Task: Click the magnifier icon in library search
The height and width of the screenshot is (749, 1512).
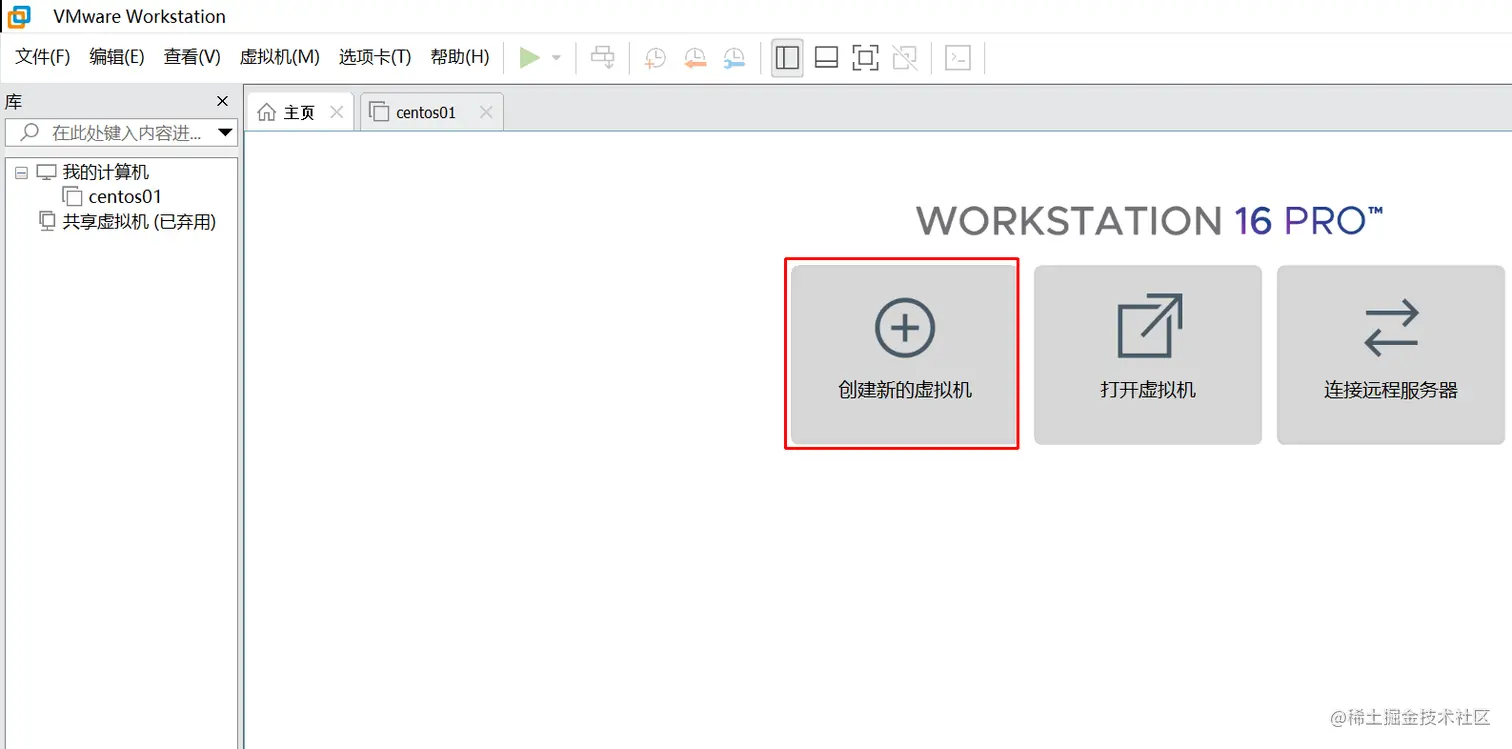Action: click(x=30, y=132)
